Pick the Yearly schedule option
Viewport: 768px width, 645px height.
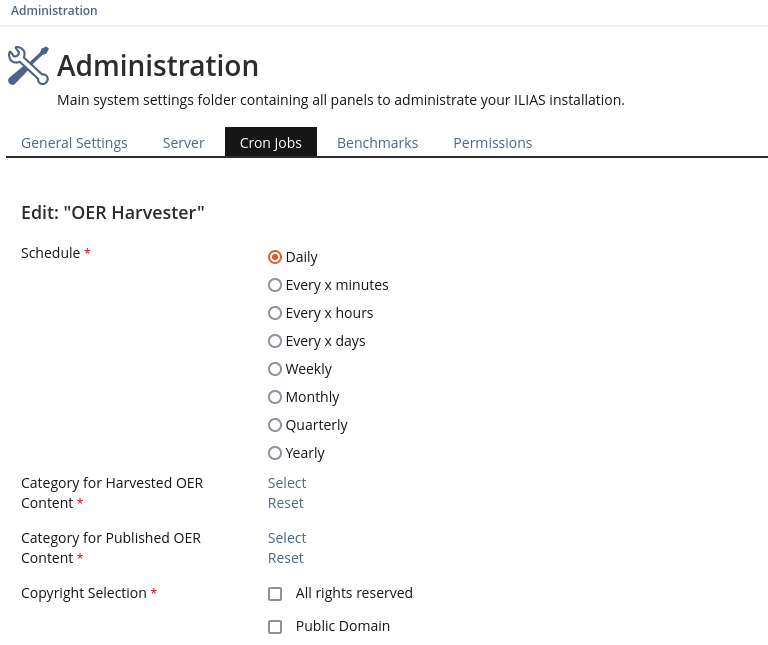point(275,453)
